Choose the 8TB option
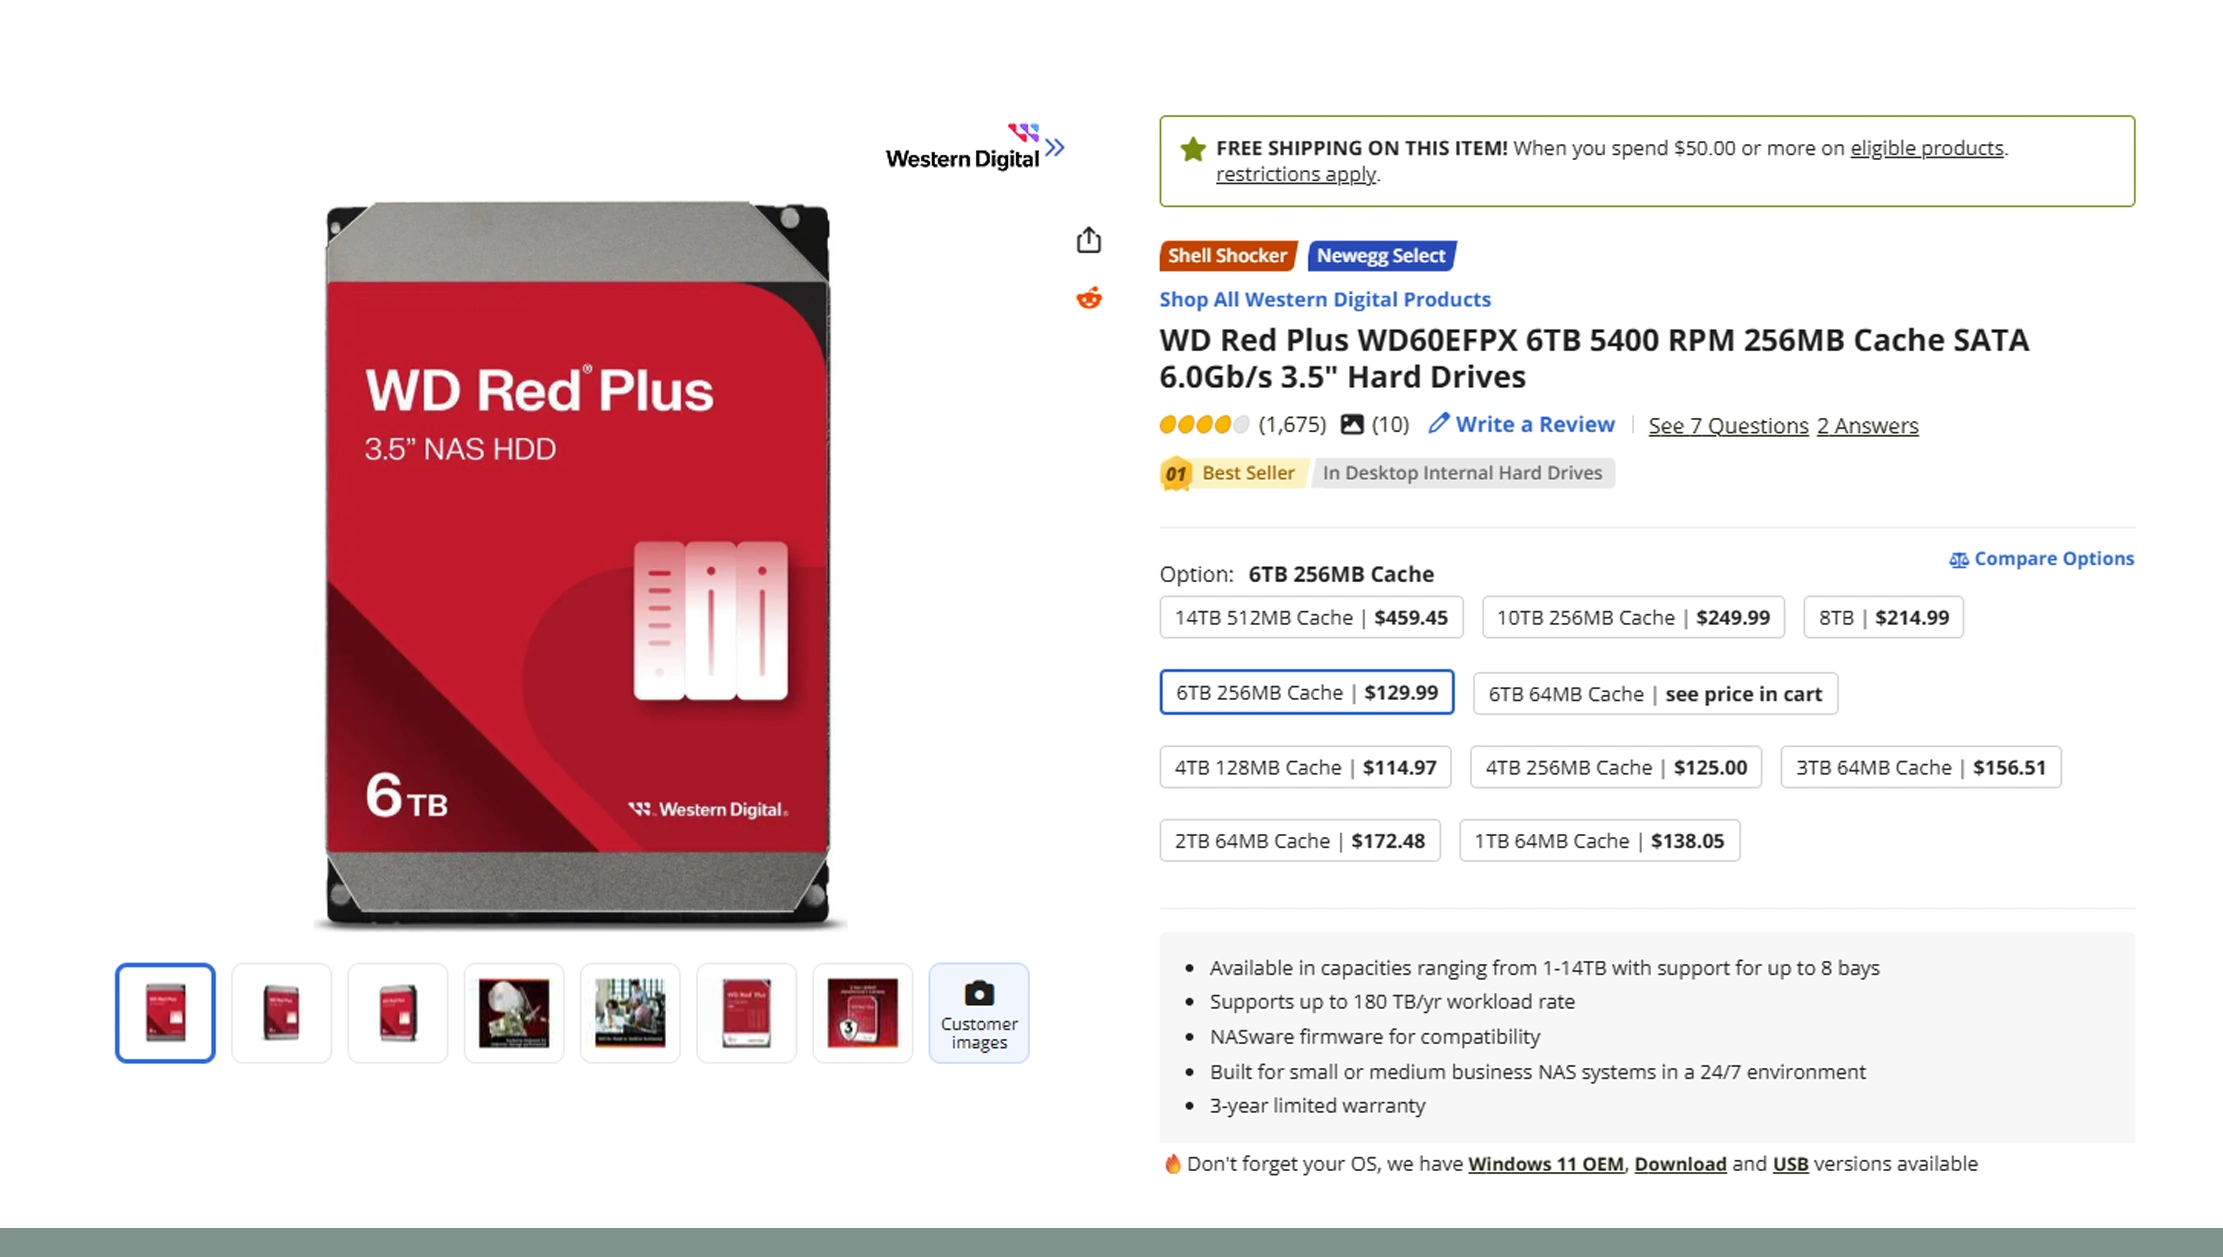Viewport: 2223px width, 1257px height. click(x=1882, y=617)
